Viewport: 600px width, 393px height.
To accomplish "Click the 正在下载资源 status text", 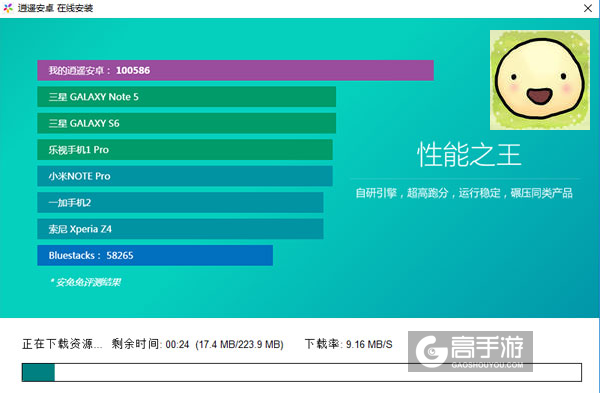I will pyautogui.click(x=62, y=344).
